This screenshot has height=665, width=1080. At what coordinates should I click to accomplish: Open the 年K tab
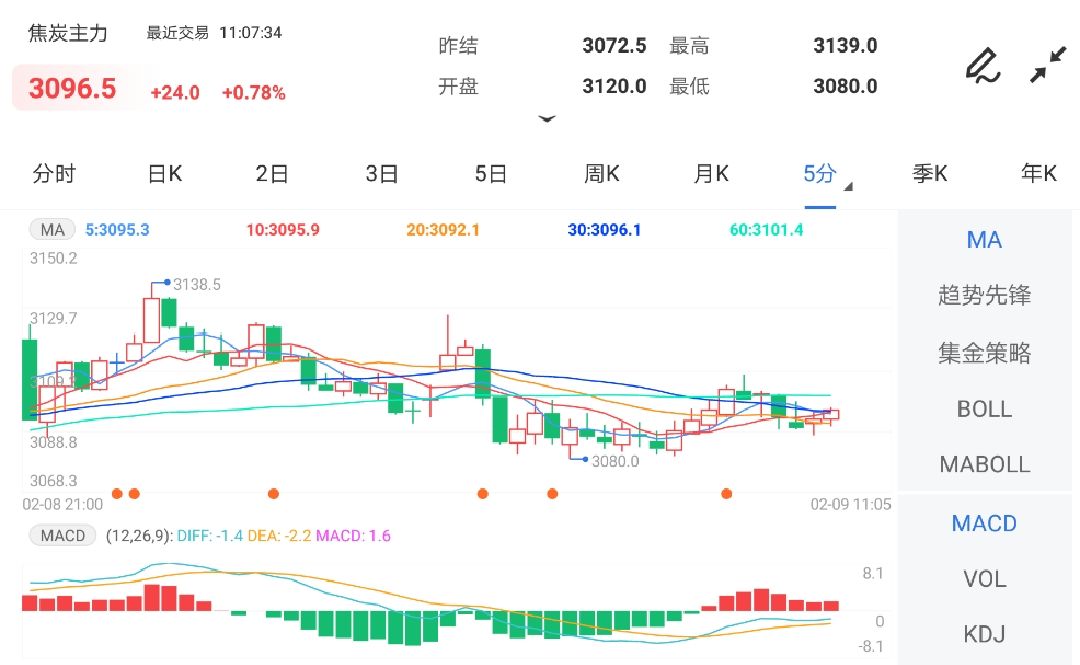click(1039, 174)
